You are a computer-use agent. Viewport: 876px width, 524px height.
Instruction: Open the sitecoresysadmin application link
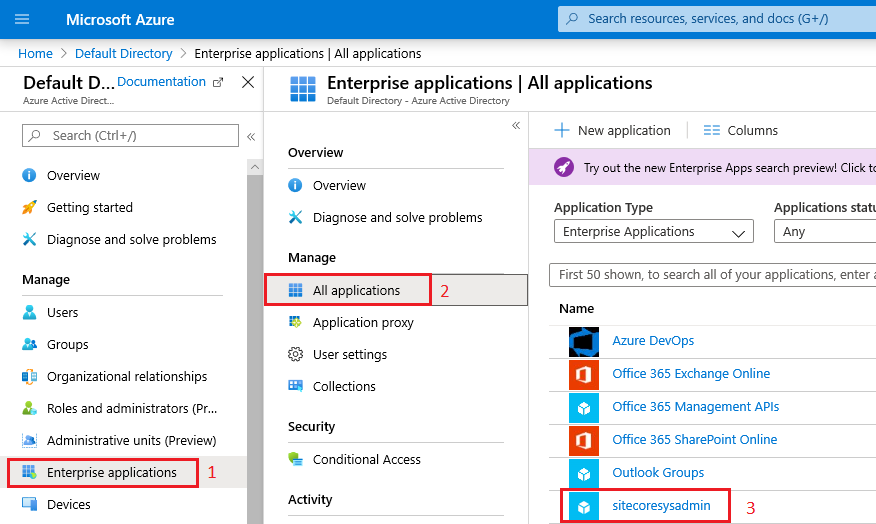661,506
